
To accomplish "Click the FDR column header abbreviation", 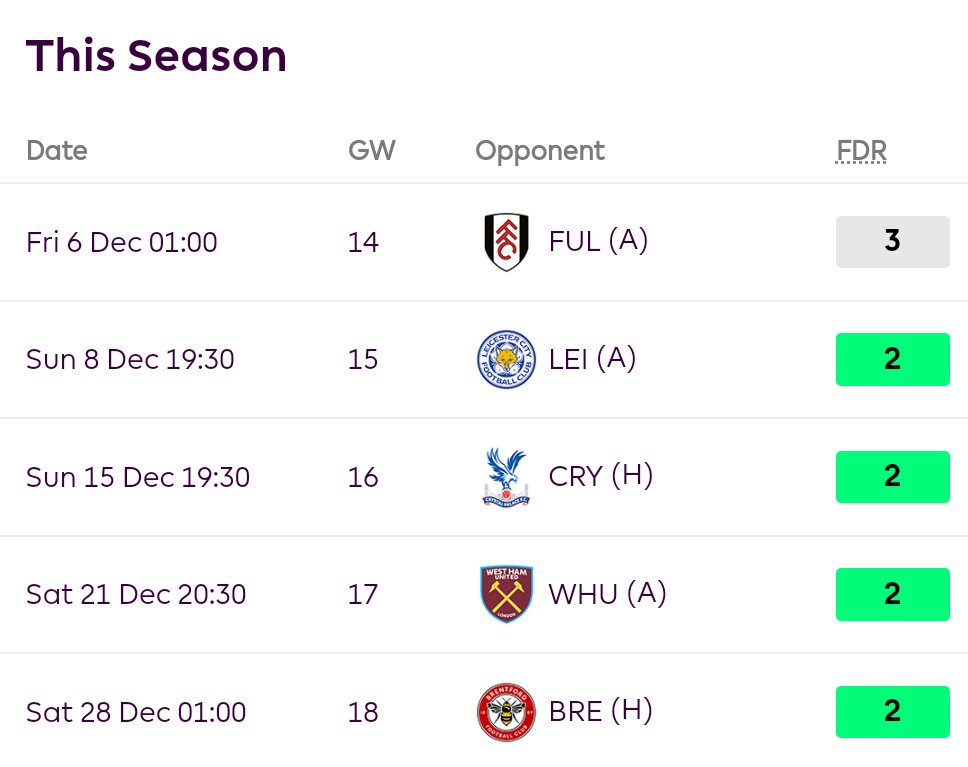I will (x=861, y=151).
